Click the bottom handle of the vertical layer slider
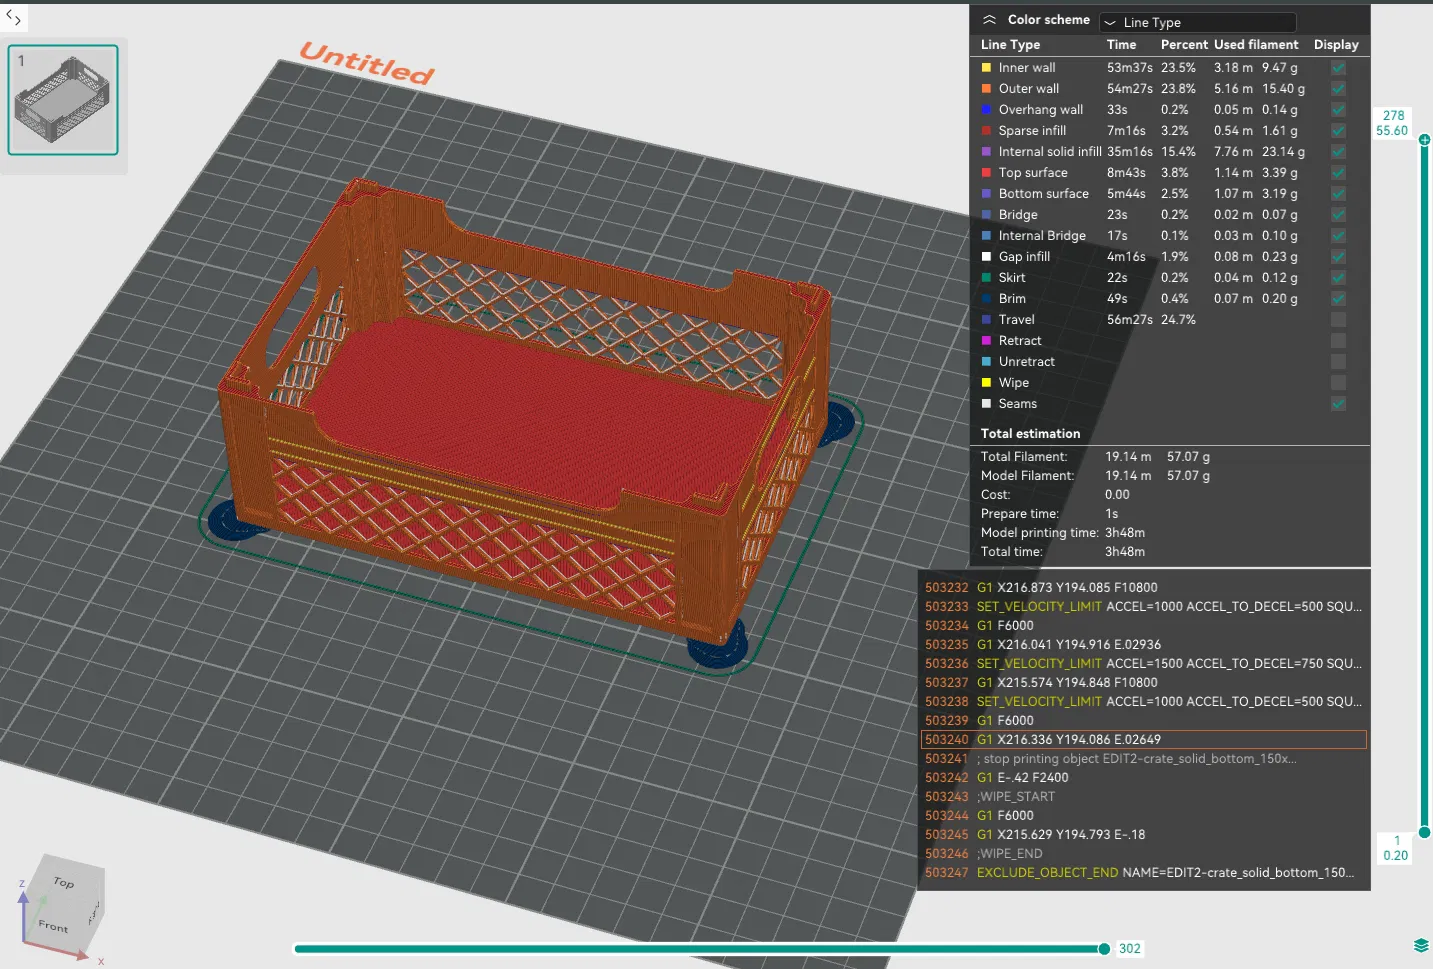 click(x=1424, y=832)
